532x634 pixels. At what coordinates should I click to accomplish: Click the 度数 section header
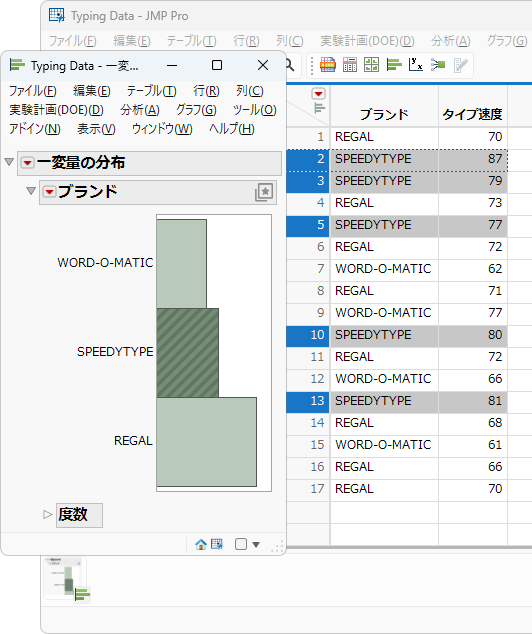click(79, 515)
